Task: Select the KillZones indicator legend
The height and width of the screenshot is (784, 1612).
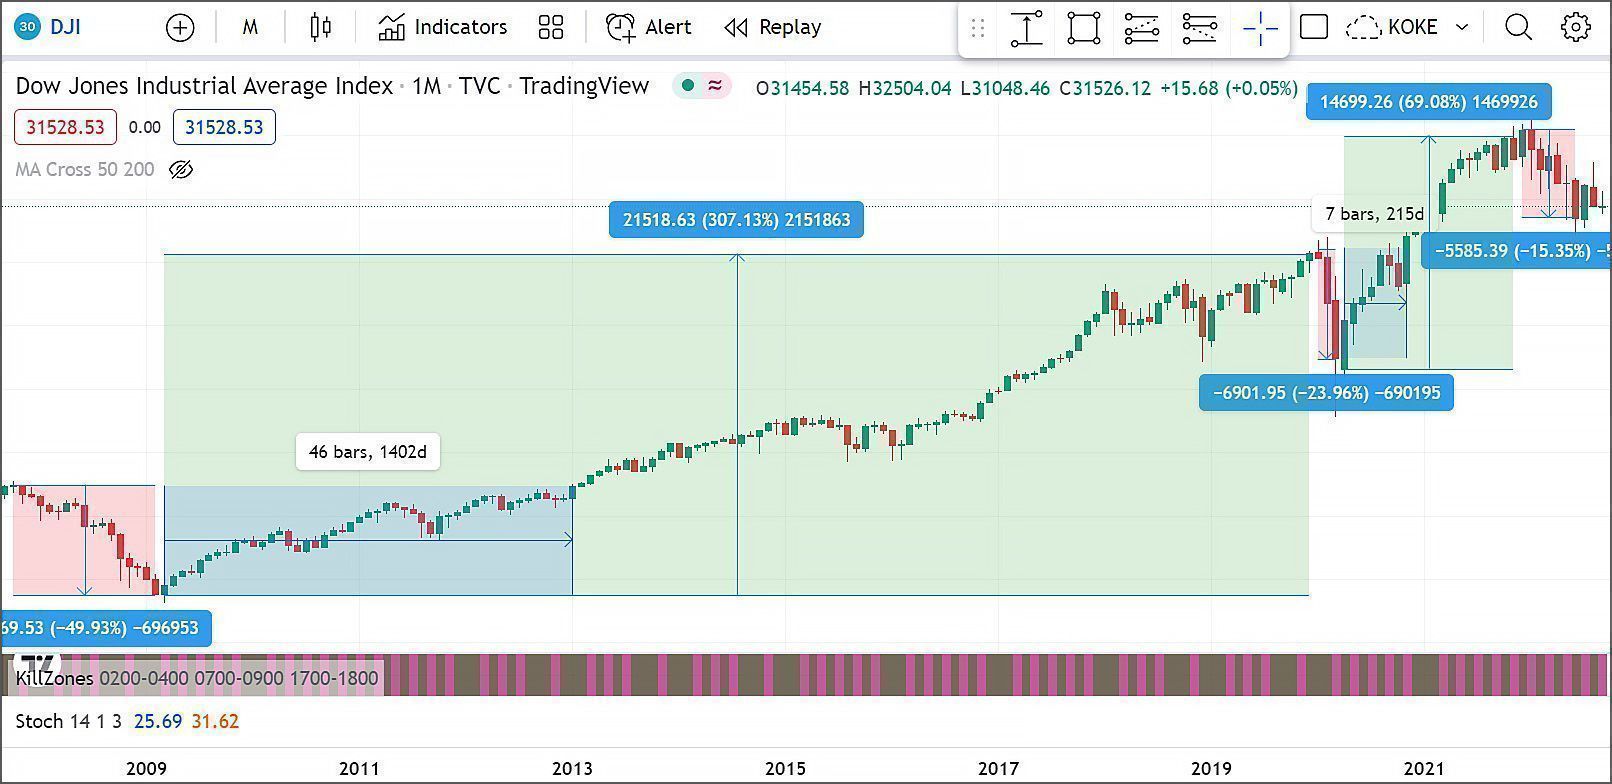Action: (197, 678)
